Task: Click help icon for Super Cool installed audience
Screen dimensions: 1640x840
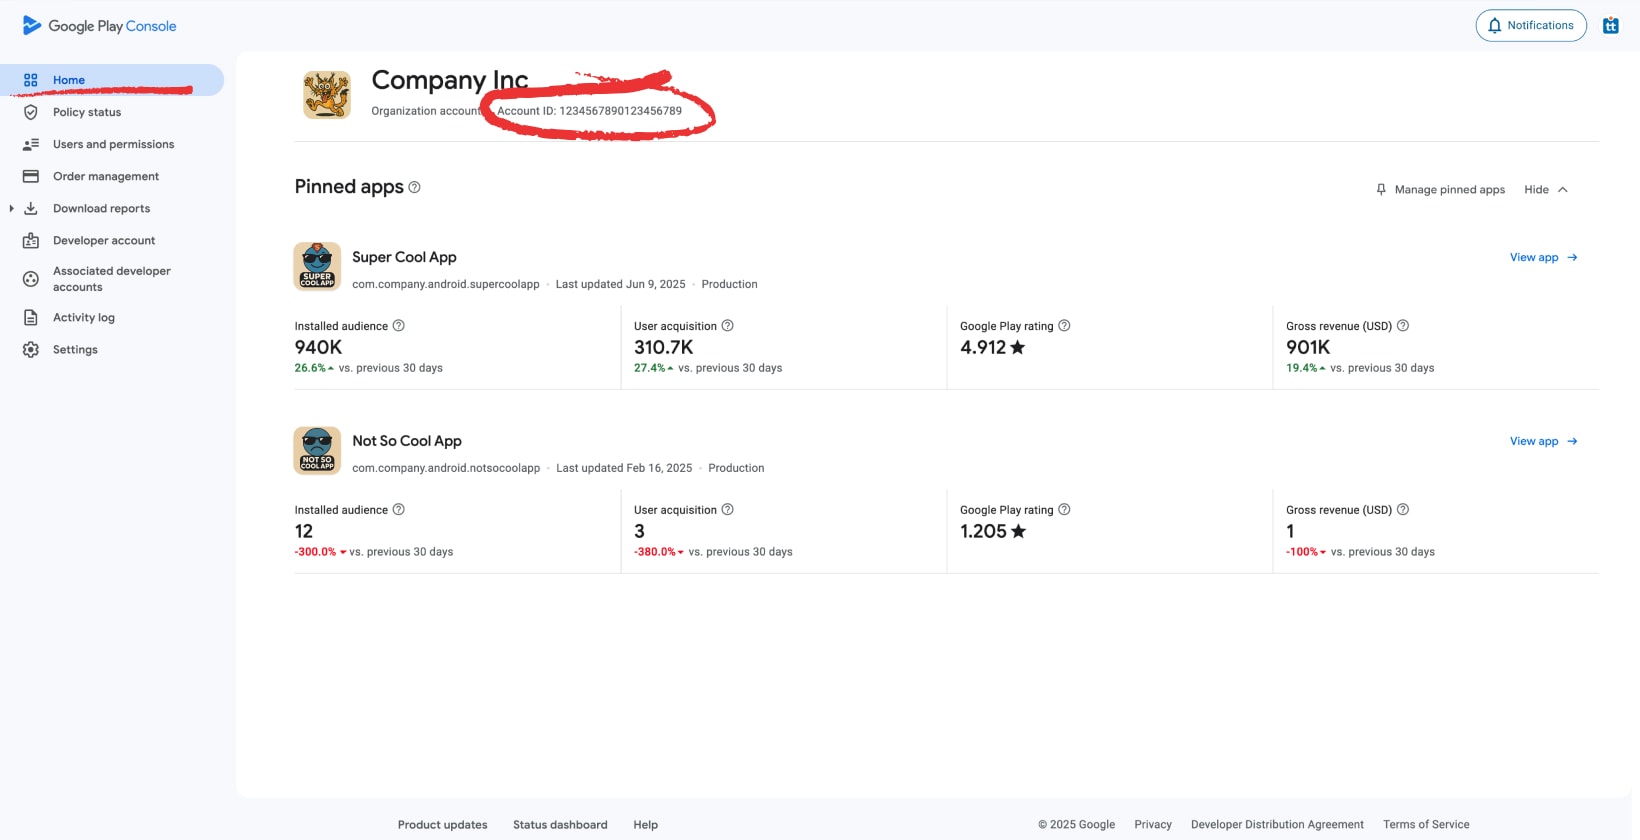Action: 399,325
